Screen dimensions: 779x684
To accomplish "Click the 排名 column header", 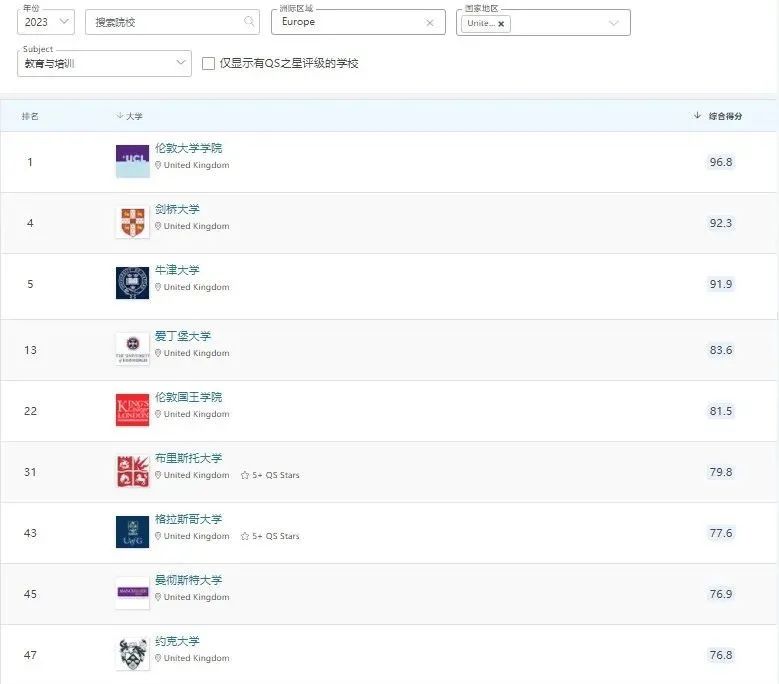I will (x=30, y=116).
